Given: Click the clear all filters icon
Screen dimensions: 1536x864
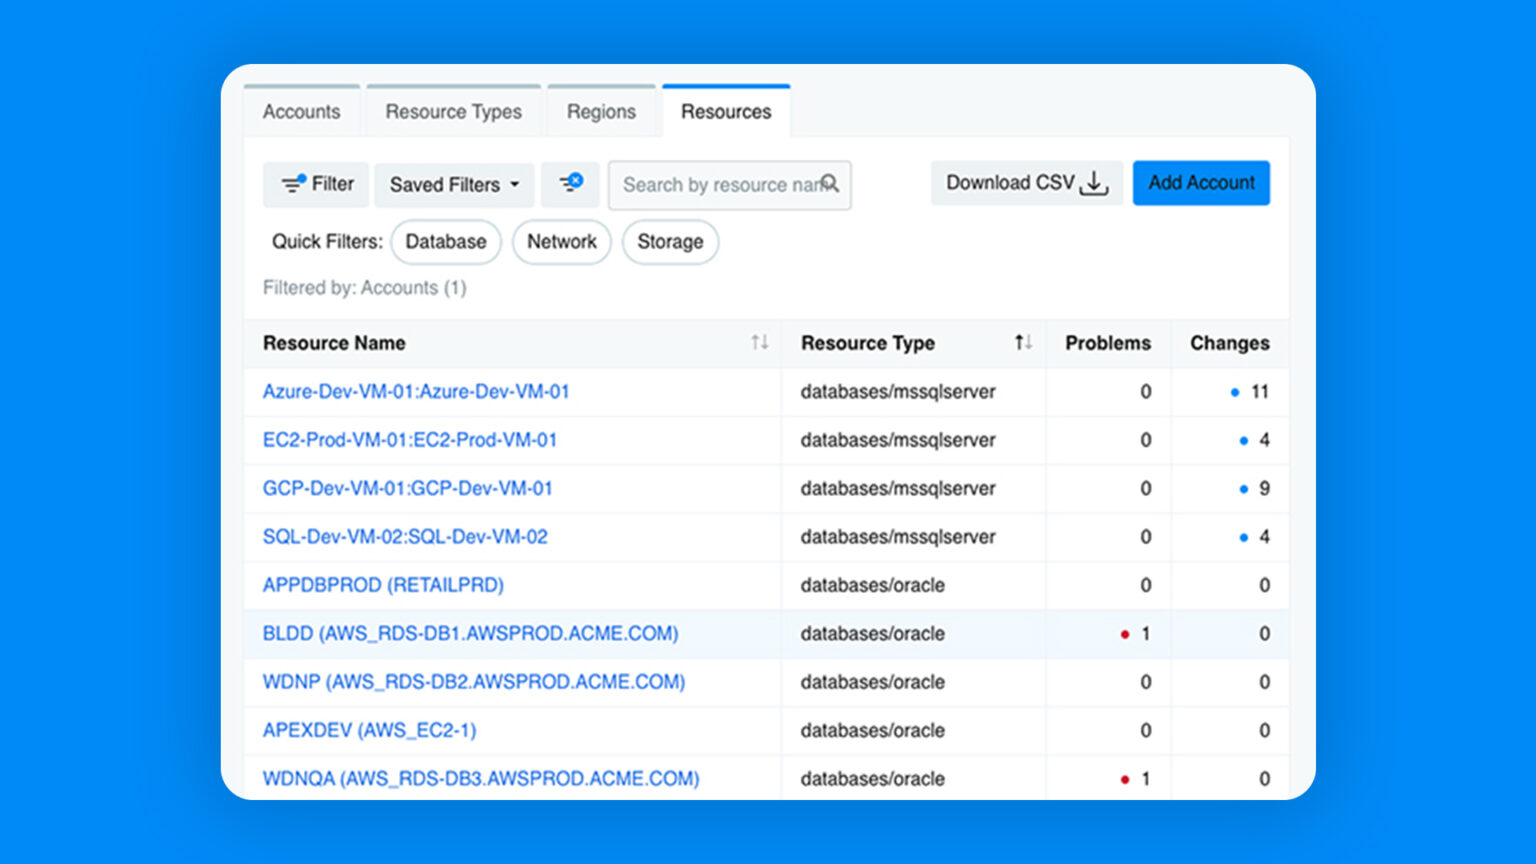Looking at the screenshot, I should pos(570,184).
